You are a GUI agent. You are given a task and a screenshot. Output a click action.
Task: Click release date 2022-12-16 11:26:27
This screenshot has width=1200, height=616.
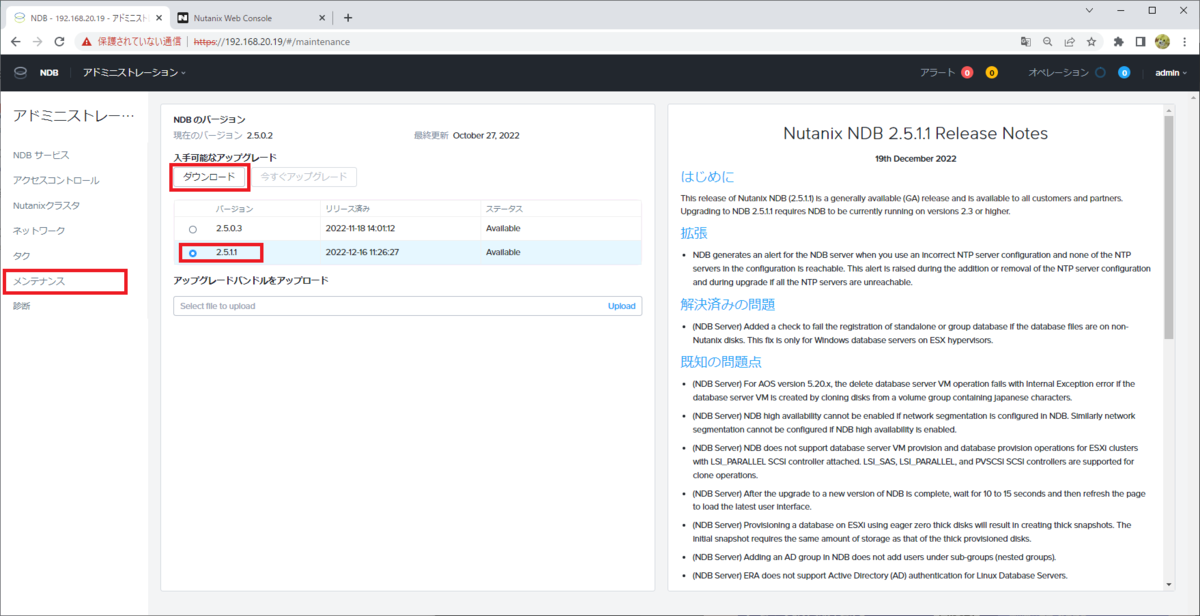click(x=362, y=252)
